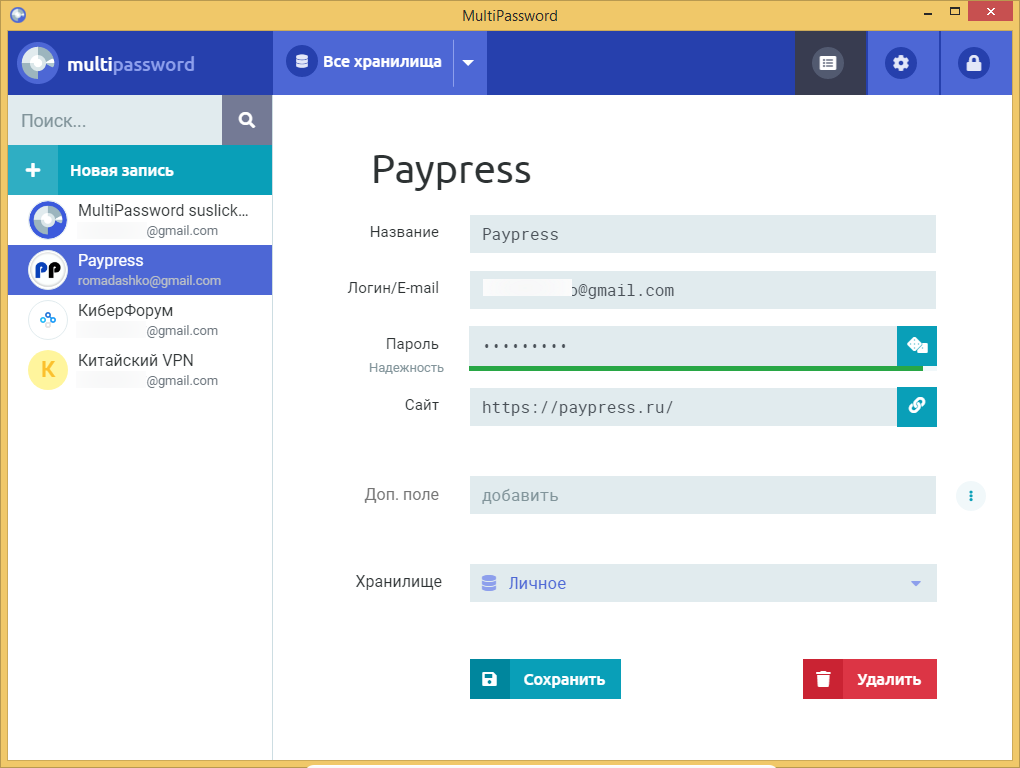Click the plus icon for new entry
The height and width of the screenshot is (768, 1020).
click(33, 170)
